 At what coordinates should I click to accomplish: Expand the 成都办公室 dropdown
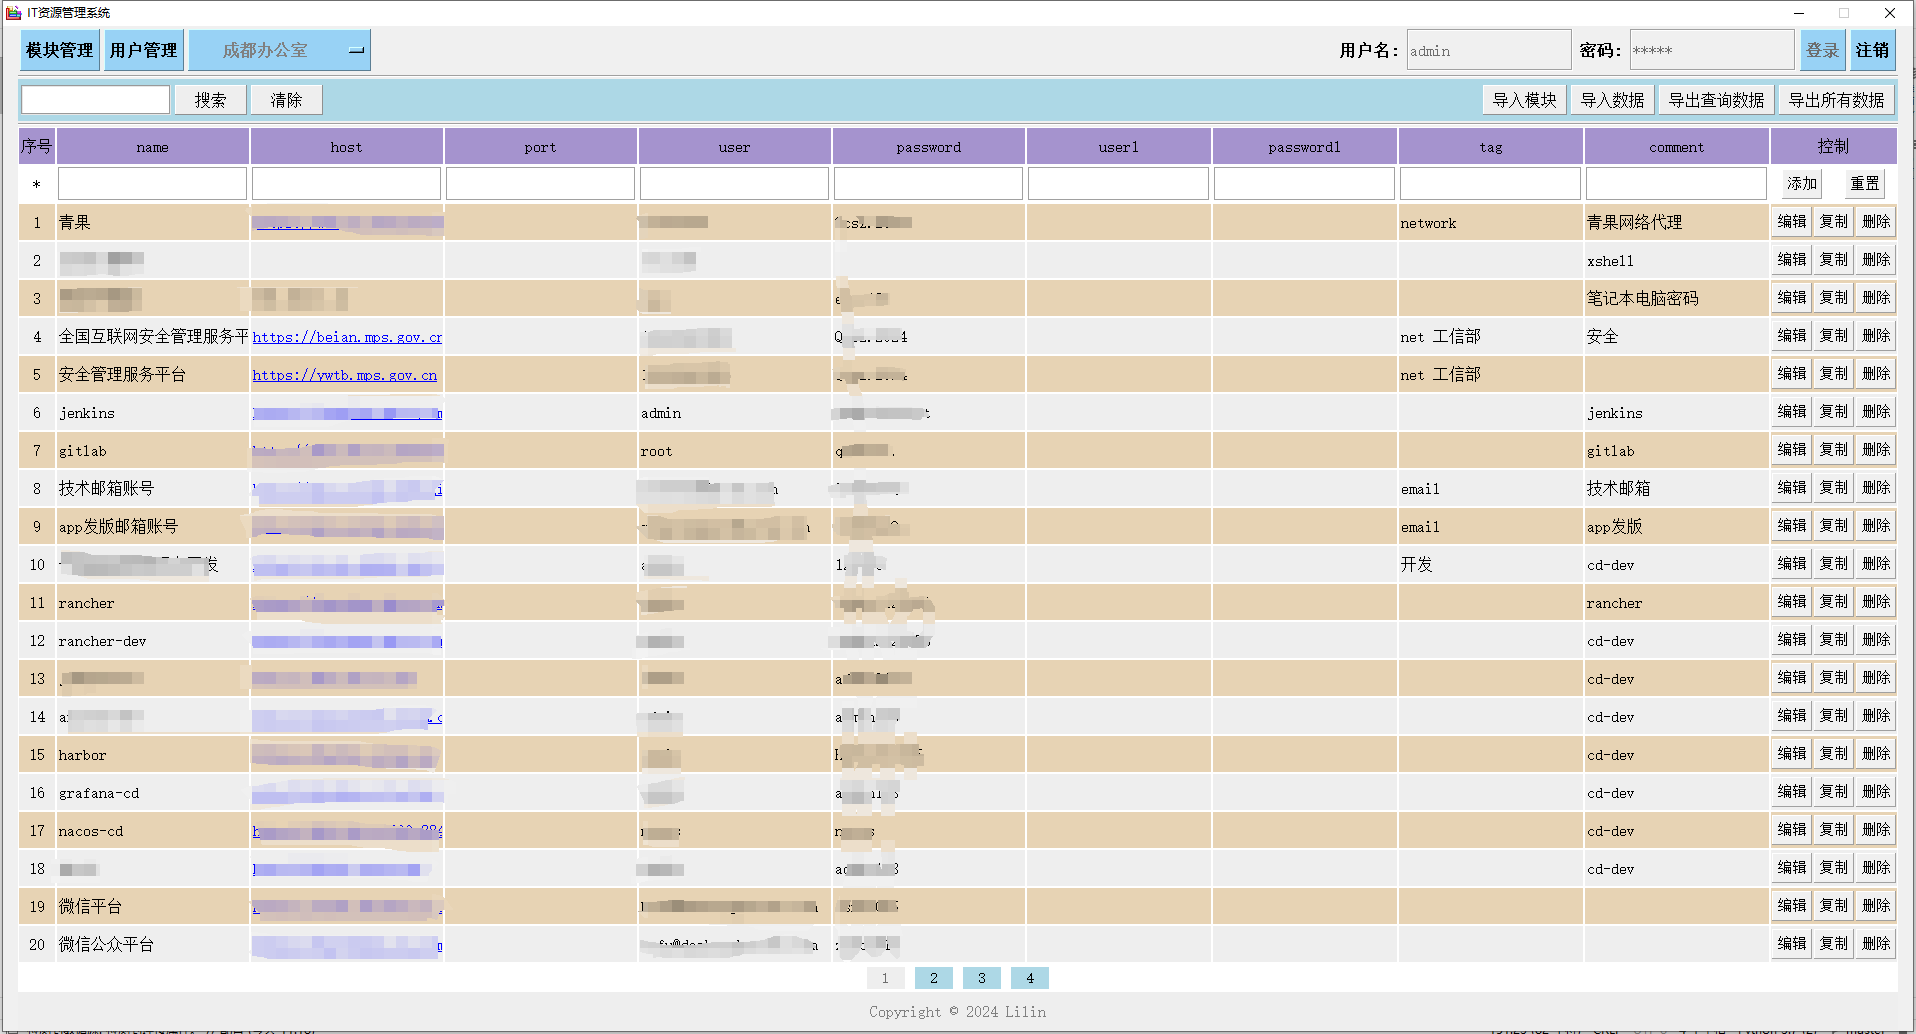click(x=279, y=50)
